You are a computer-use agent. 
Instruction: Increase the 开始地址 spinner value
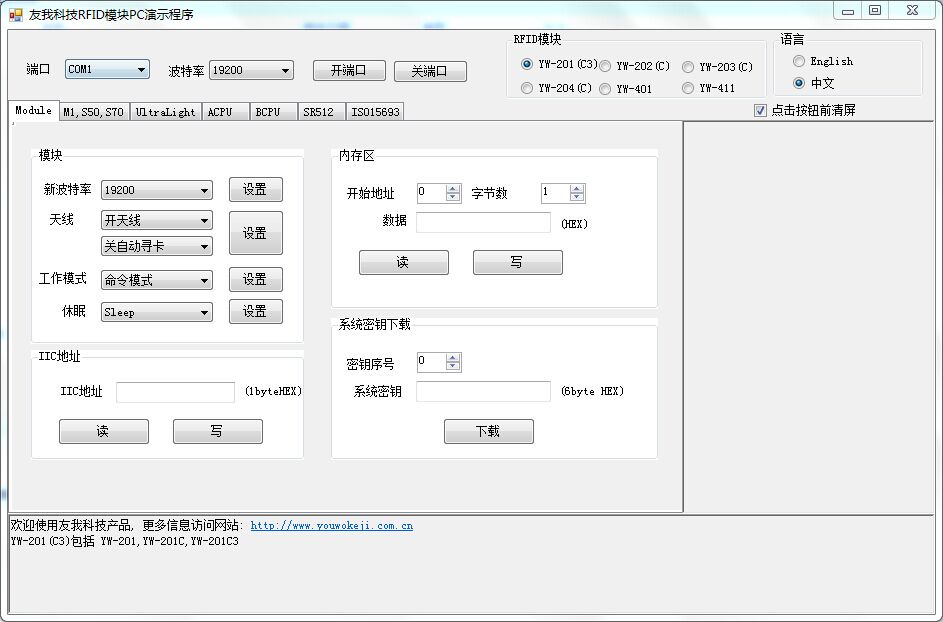[453, 188]
